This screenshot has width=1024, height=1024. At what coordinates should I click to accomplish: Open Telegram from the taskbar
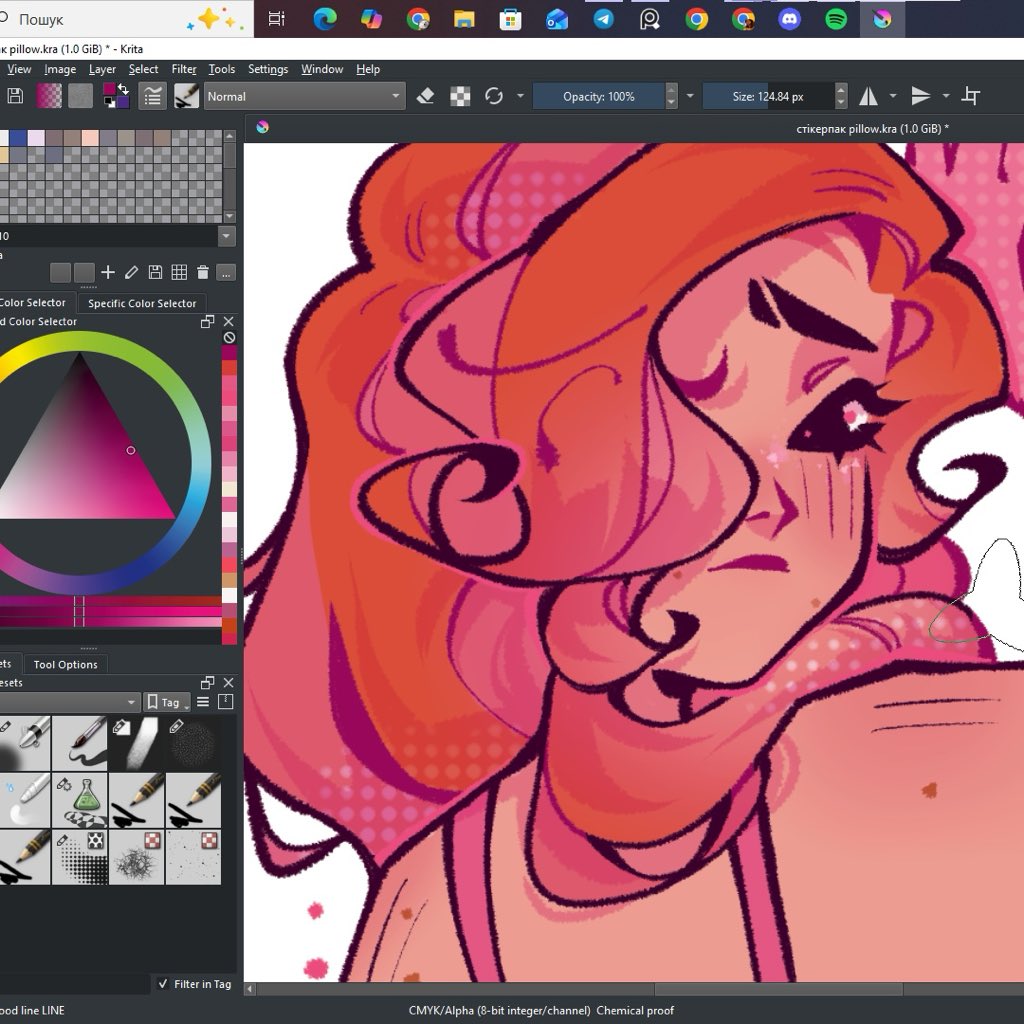[603, 19]
